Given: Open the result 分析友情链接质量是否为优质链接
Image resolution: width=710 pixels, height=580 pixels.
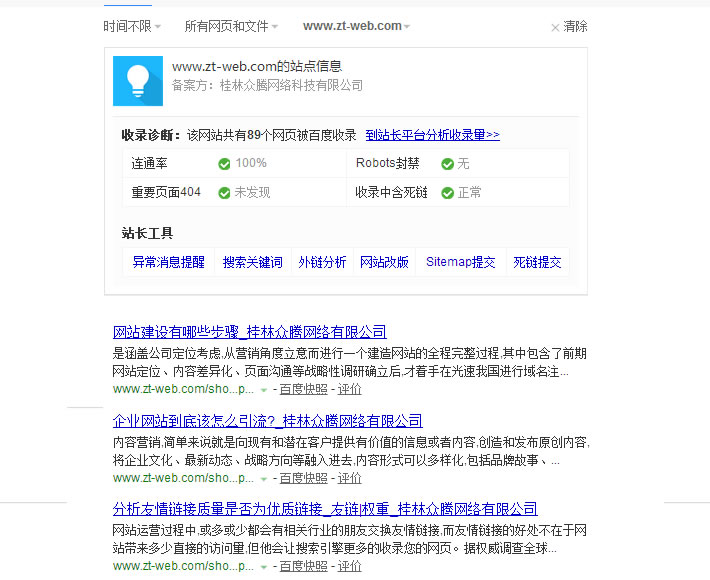Looking at the screenshot, I should point(325,509).
